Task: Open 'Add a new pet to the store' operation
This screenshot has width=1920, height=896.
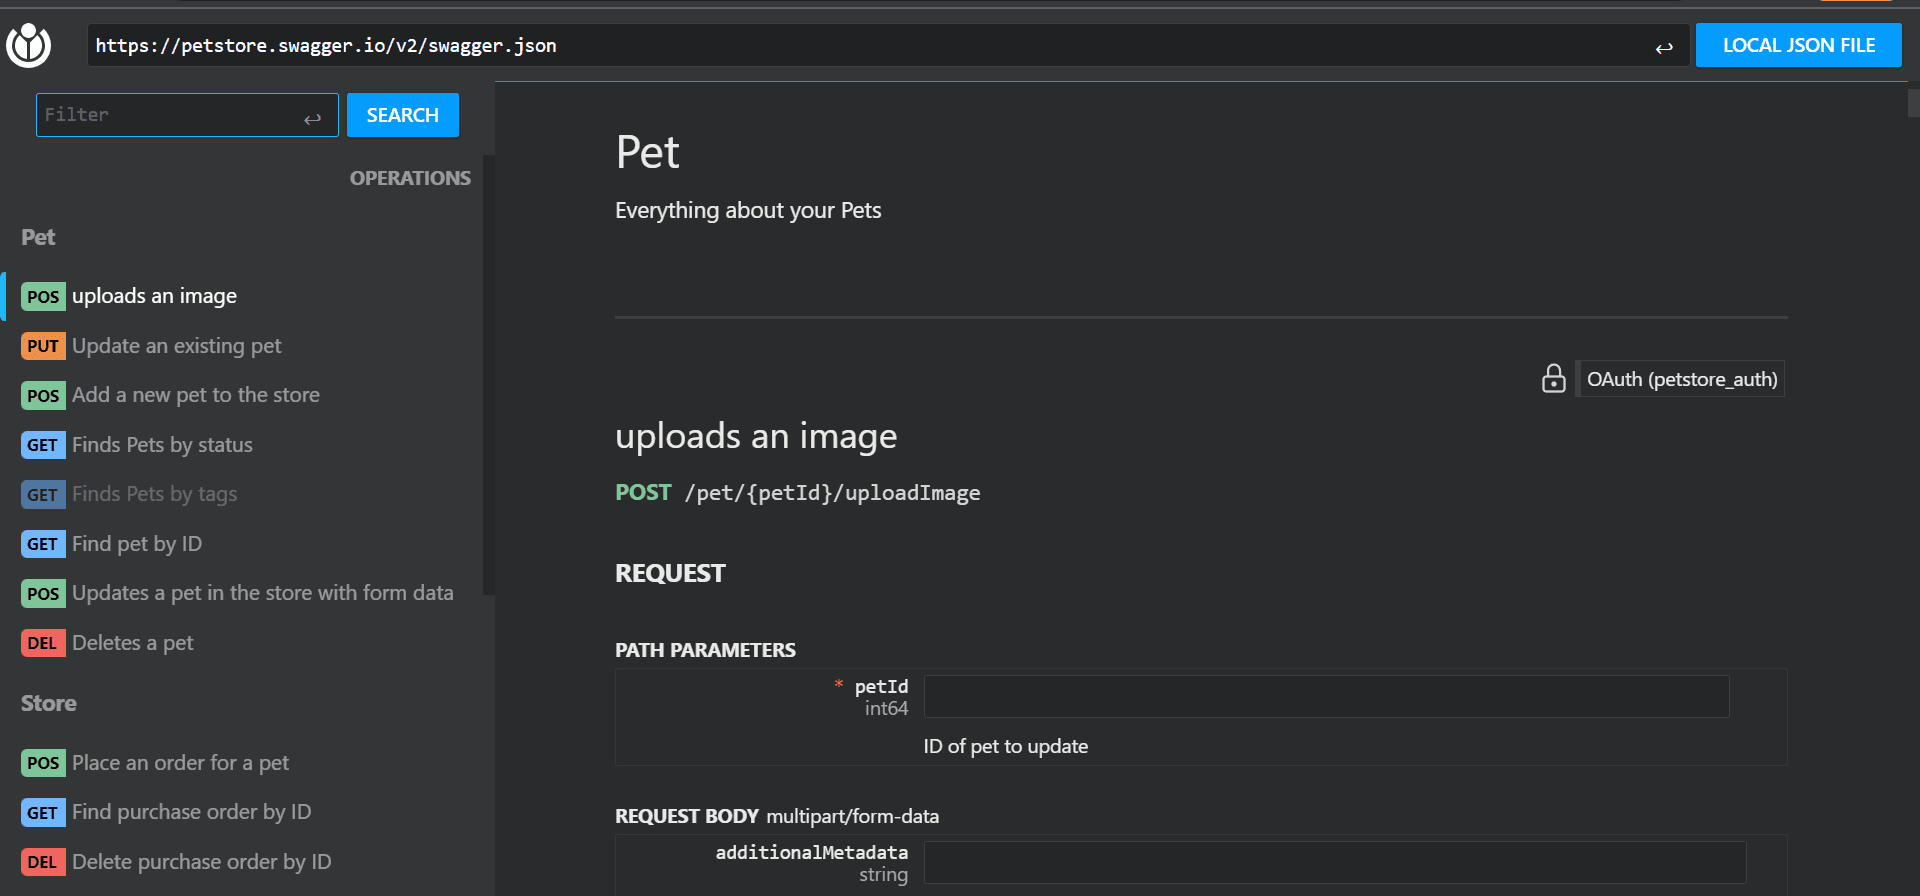Action: (x=196, y=395)
